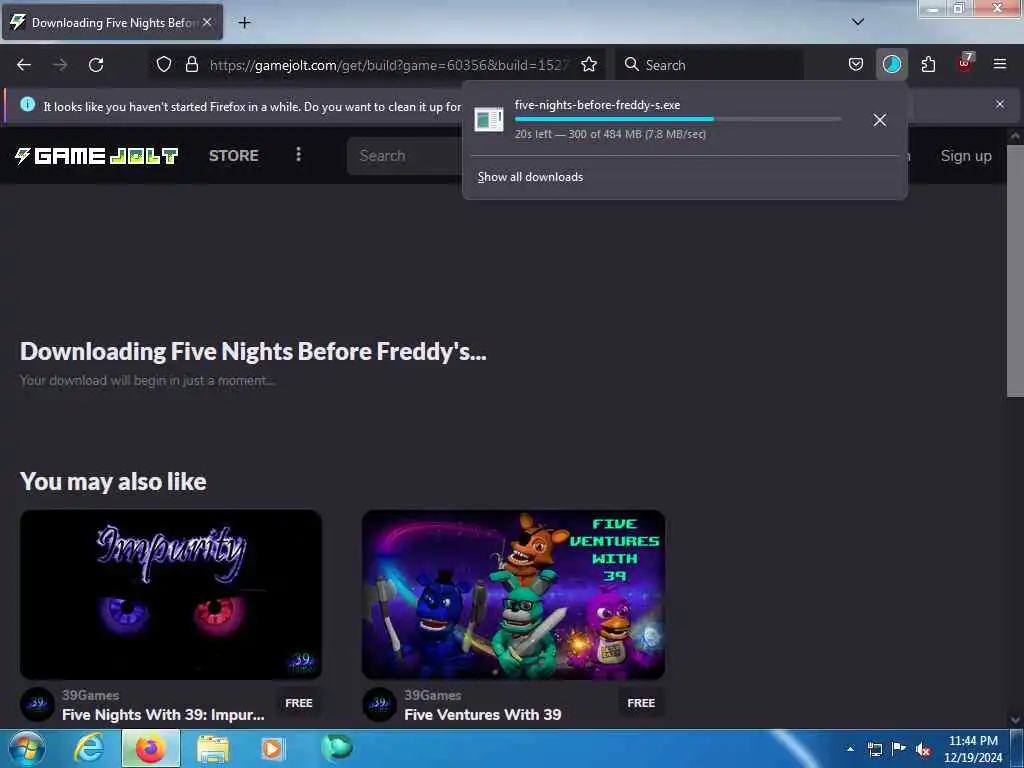The image size is (1024, 768).
Task: Dismiss the Firefox cleanup notification bar
Action: pyautogui.click(x=999, y=104)
